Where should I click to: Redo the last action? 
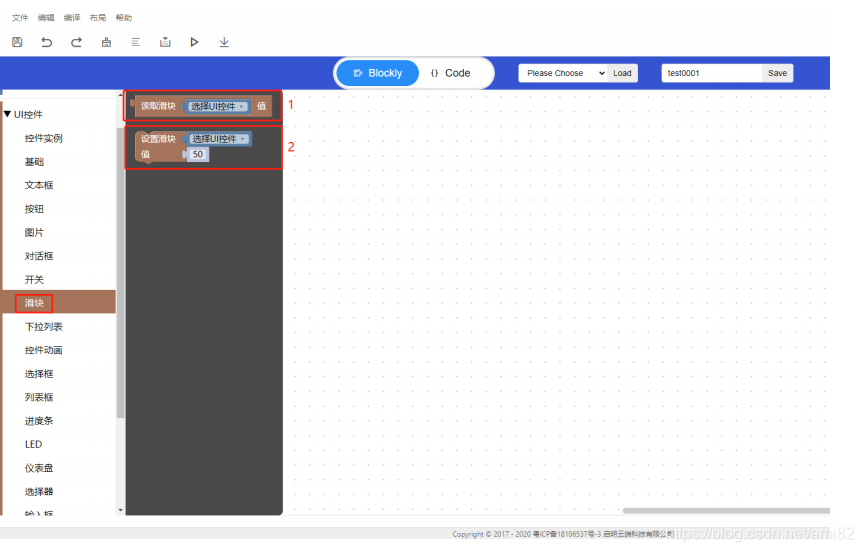77,42
